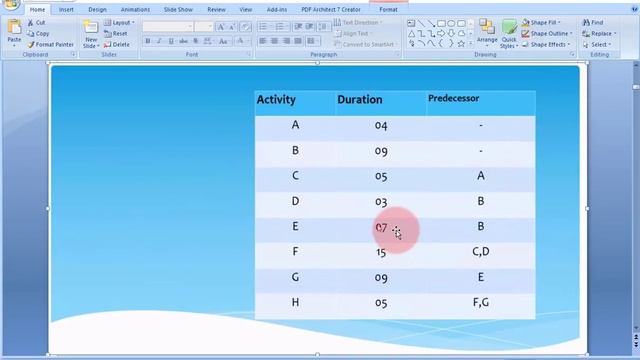The image size is (640, 360).
Task: Select the Text Box shape
Action: 411,23
